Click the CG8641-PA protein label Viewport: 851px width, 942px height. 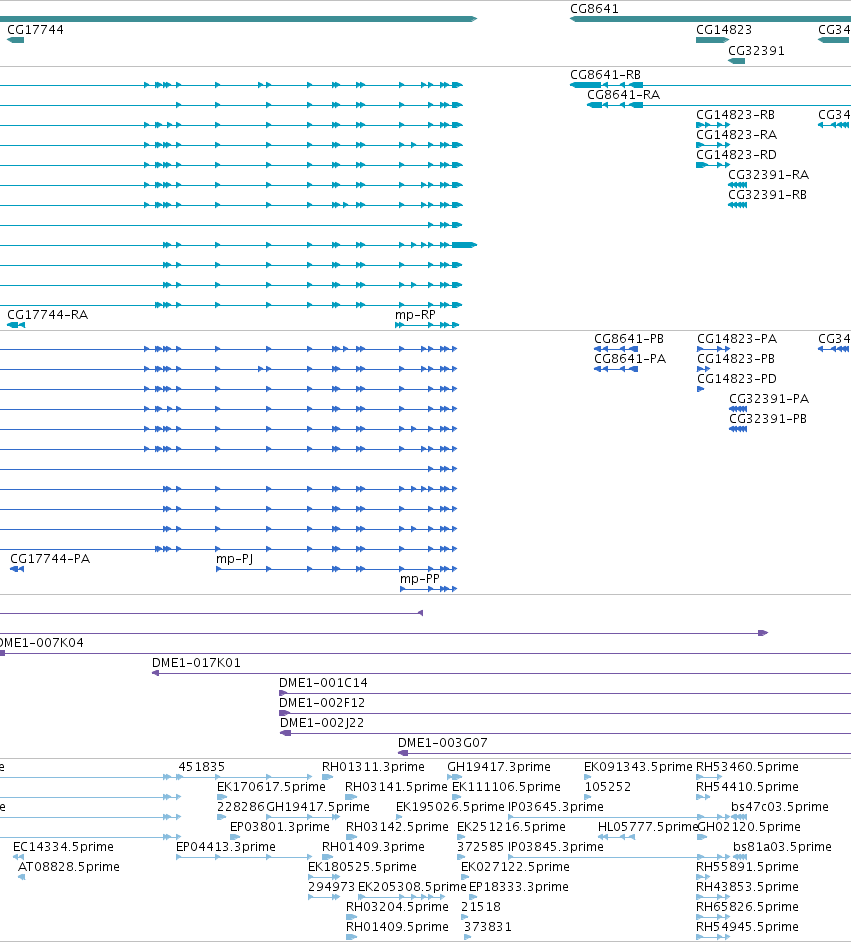(630, 358)
